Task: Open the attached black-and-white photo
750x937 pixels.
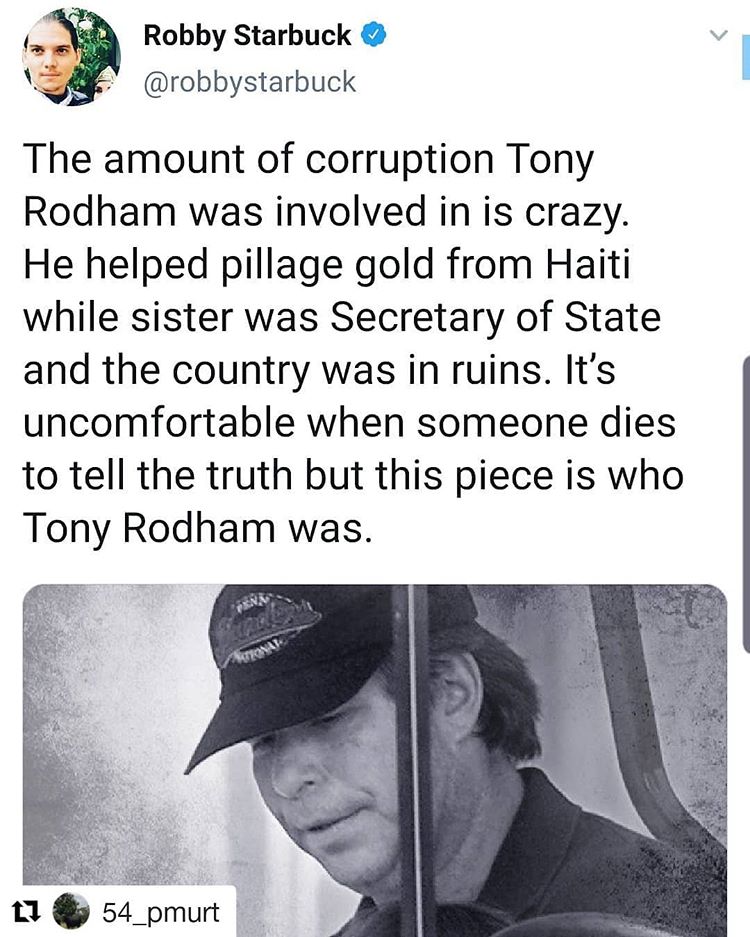Action: pos(375,760)
